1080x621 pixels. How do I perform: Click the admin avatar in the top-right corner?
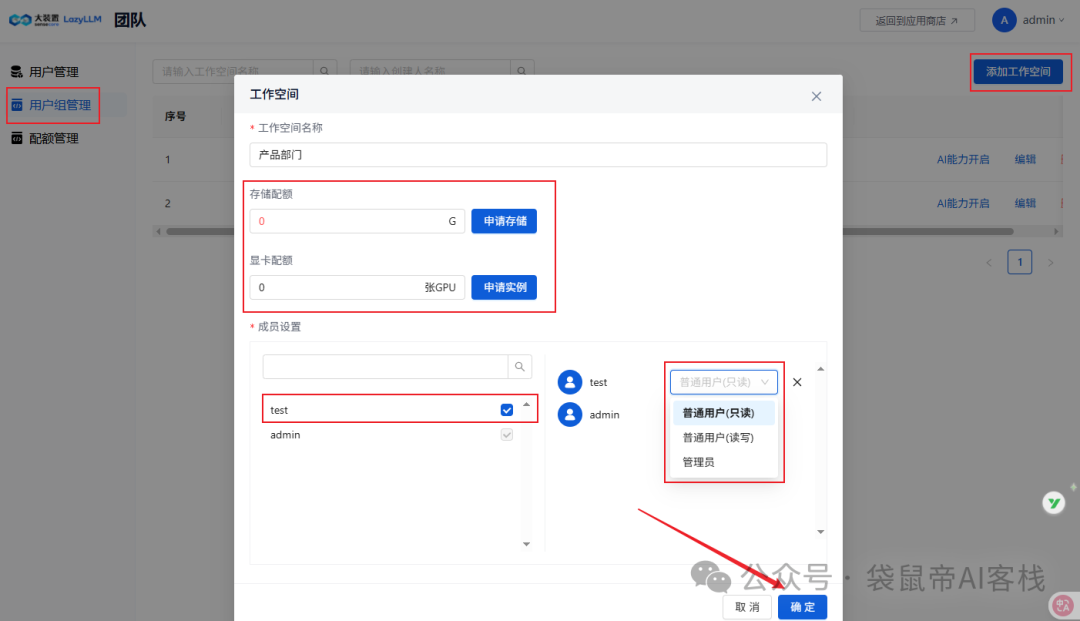point(1003,19)
